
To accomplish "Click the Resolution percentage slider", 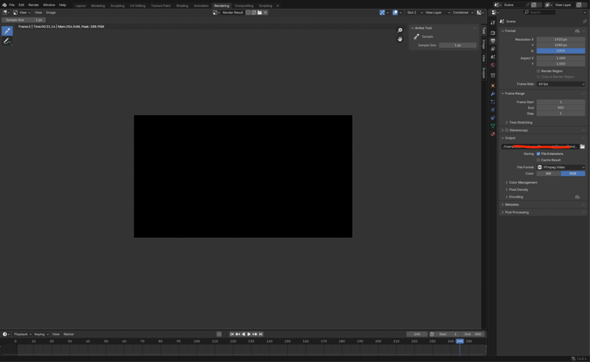I will pos(561,51).
